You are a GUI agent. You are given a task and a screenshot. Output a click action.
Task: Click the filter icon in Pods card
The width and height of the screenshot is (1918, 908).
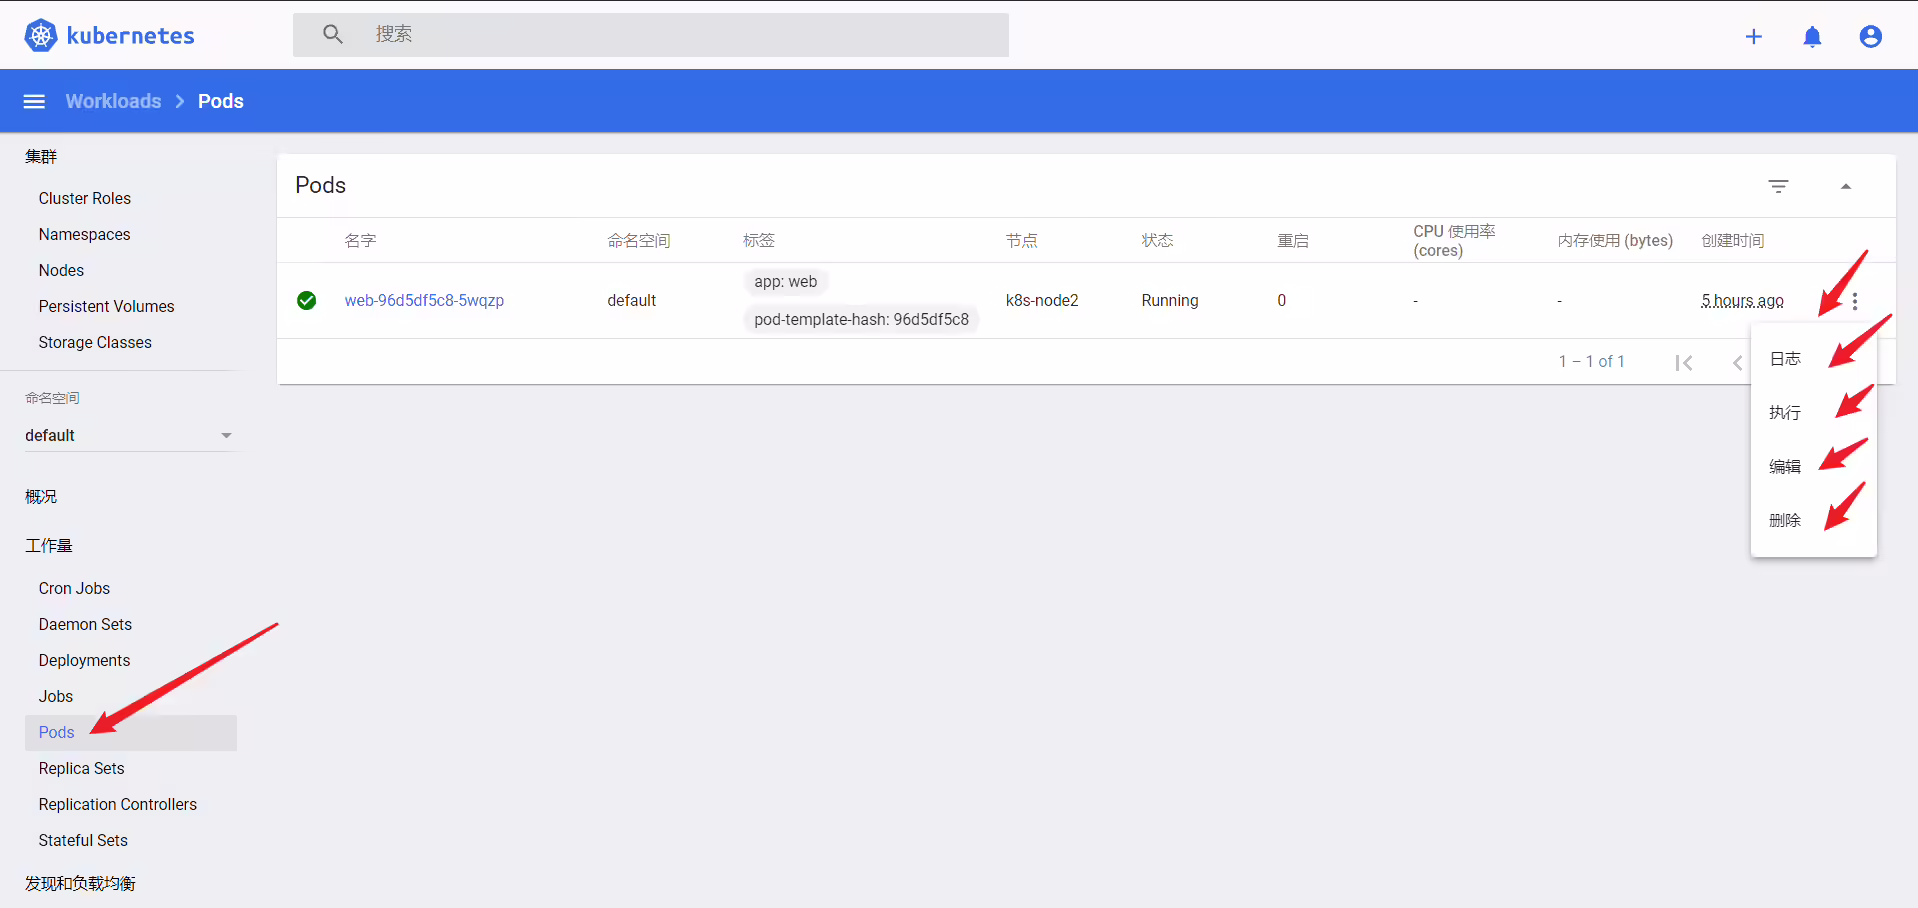point(1778,186)
